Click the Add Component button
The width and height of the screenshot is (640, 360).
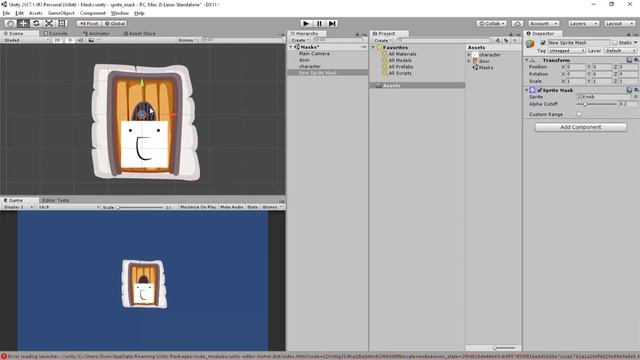coord(580,127)
